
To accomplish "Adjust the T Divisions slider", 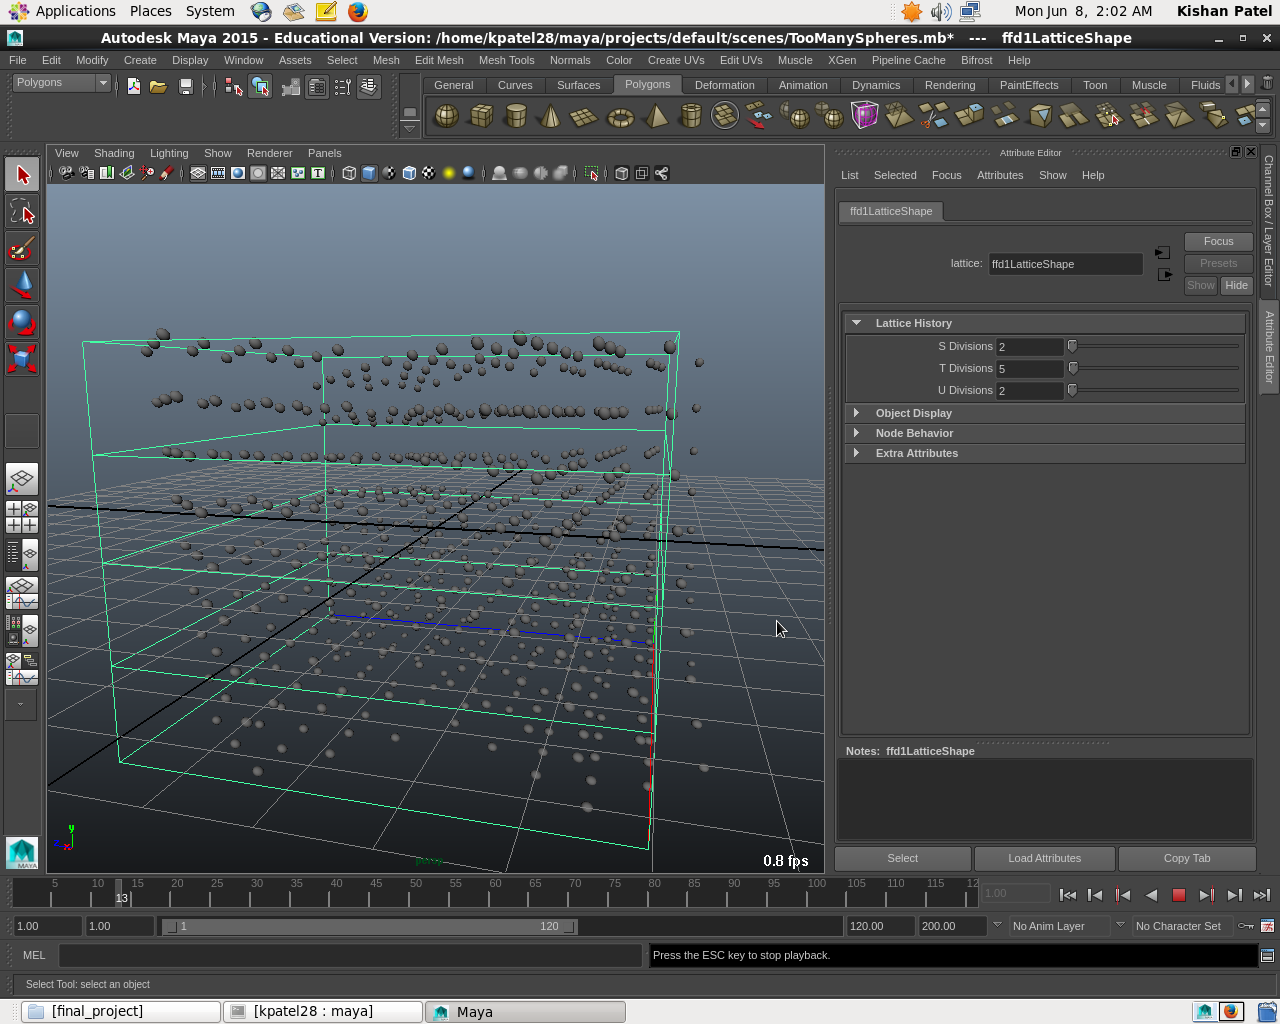I will 1072,368.
